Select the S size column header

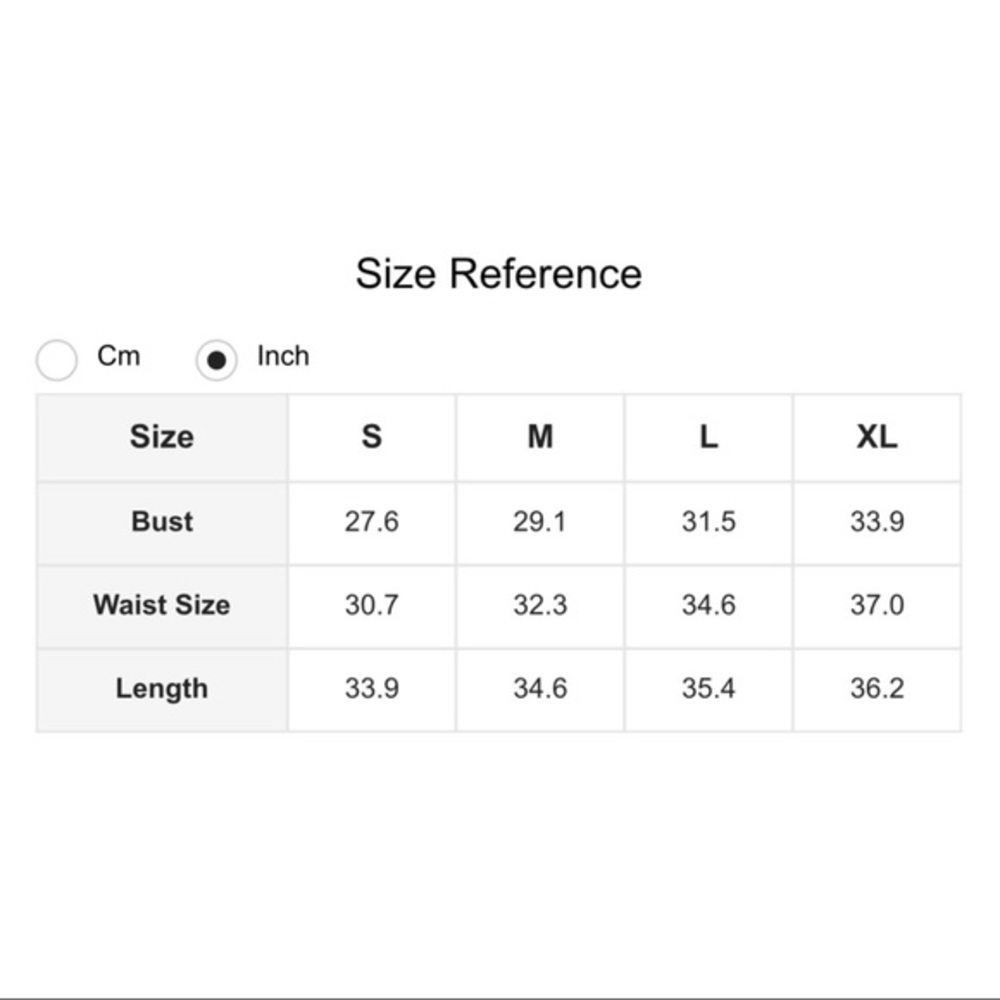pyautogui.click(x=372, y=438)
